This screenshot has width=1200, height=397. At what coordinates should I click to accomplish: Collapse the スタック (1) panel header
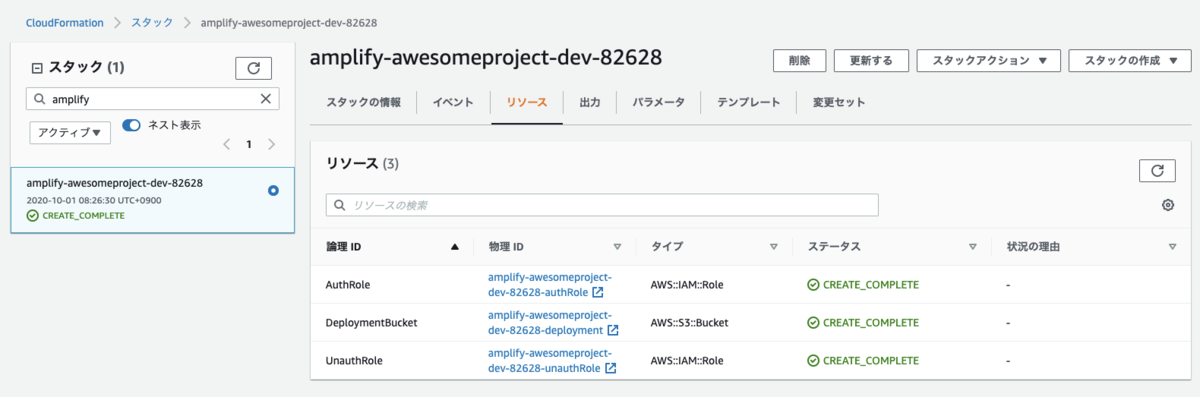tap(37, 68)
